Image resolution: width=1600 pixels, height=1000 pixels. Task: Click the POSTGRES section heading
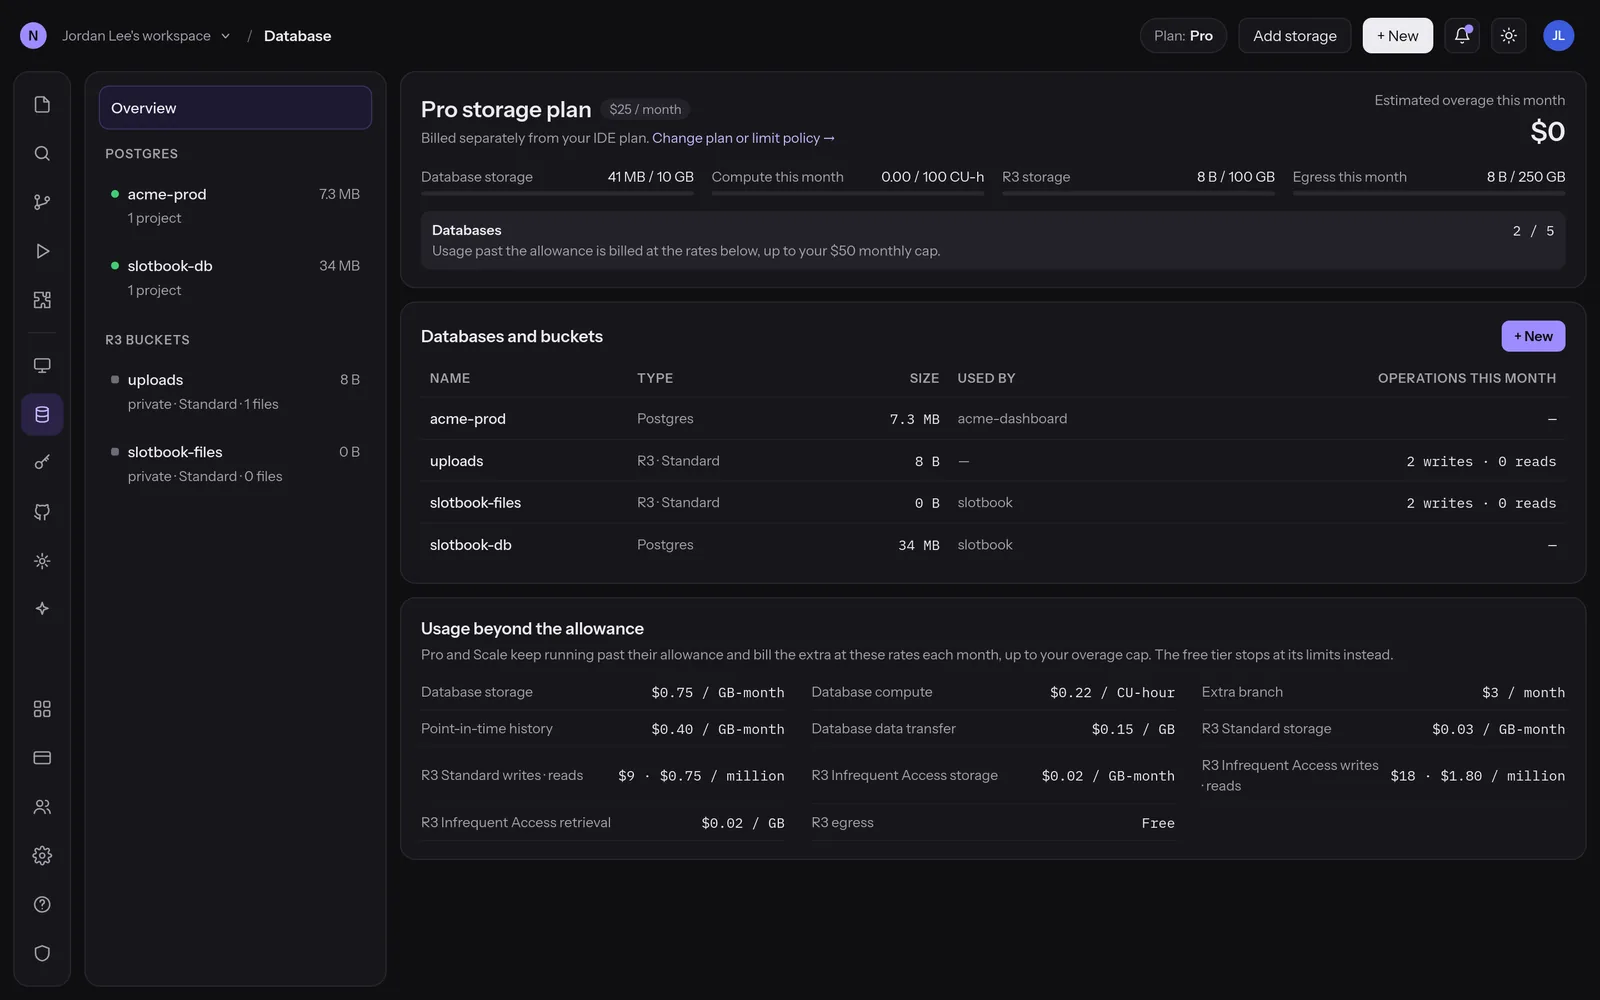click(x=141, y=154)
